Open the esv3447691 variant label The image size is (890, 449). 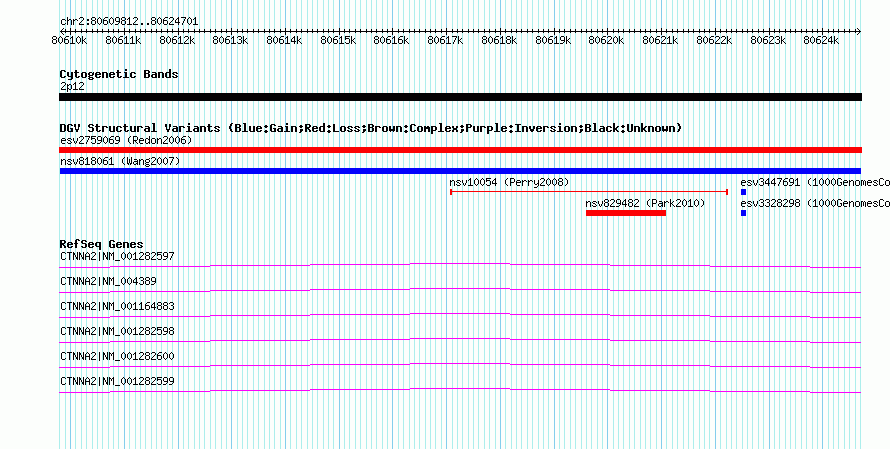pyautogui.click(x=815, y=182)
